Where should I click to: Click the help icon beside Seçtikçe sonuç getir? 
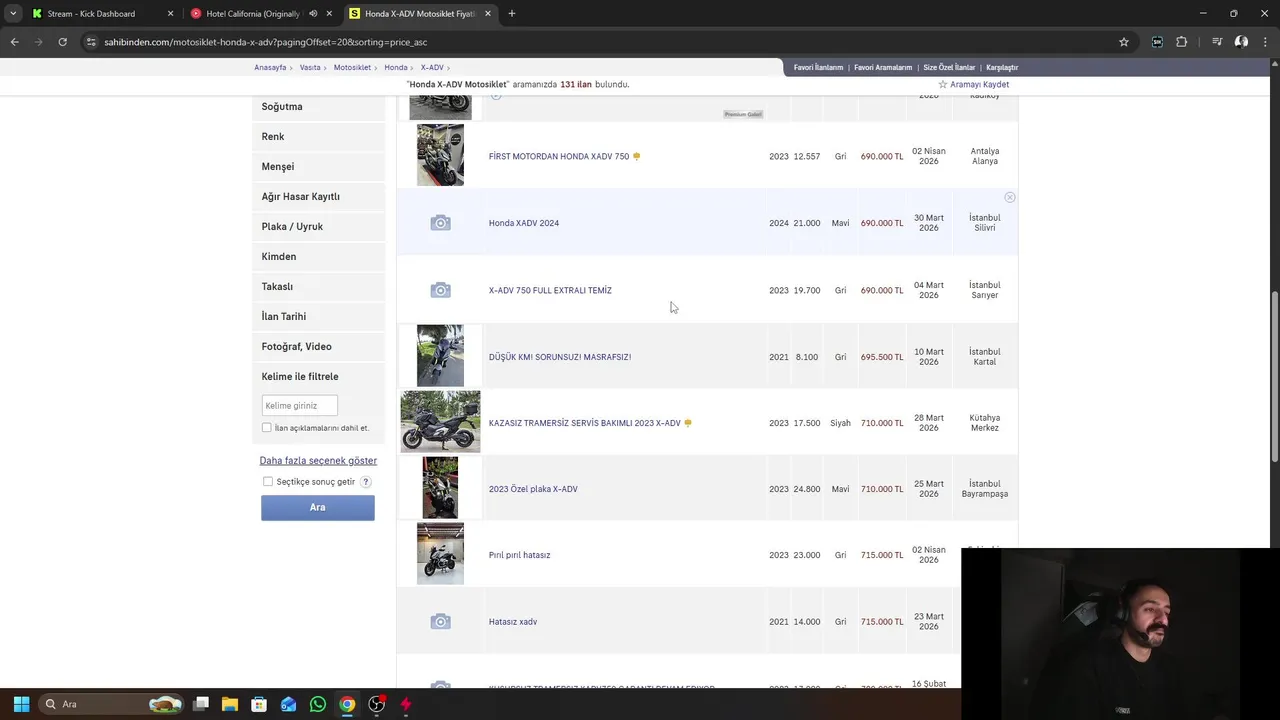pyautogui.click(x=366, y=482)
